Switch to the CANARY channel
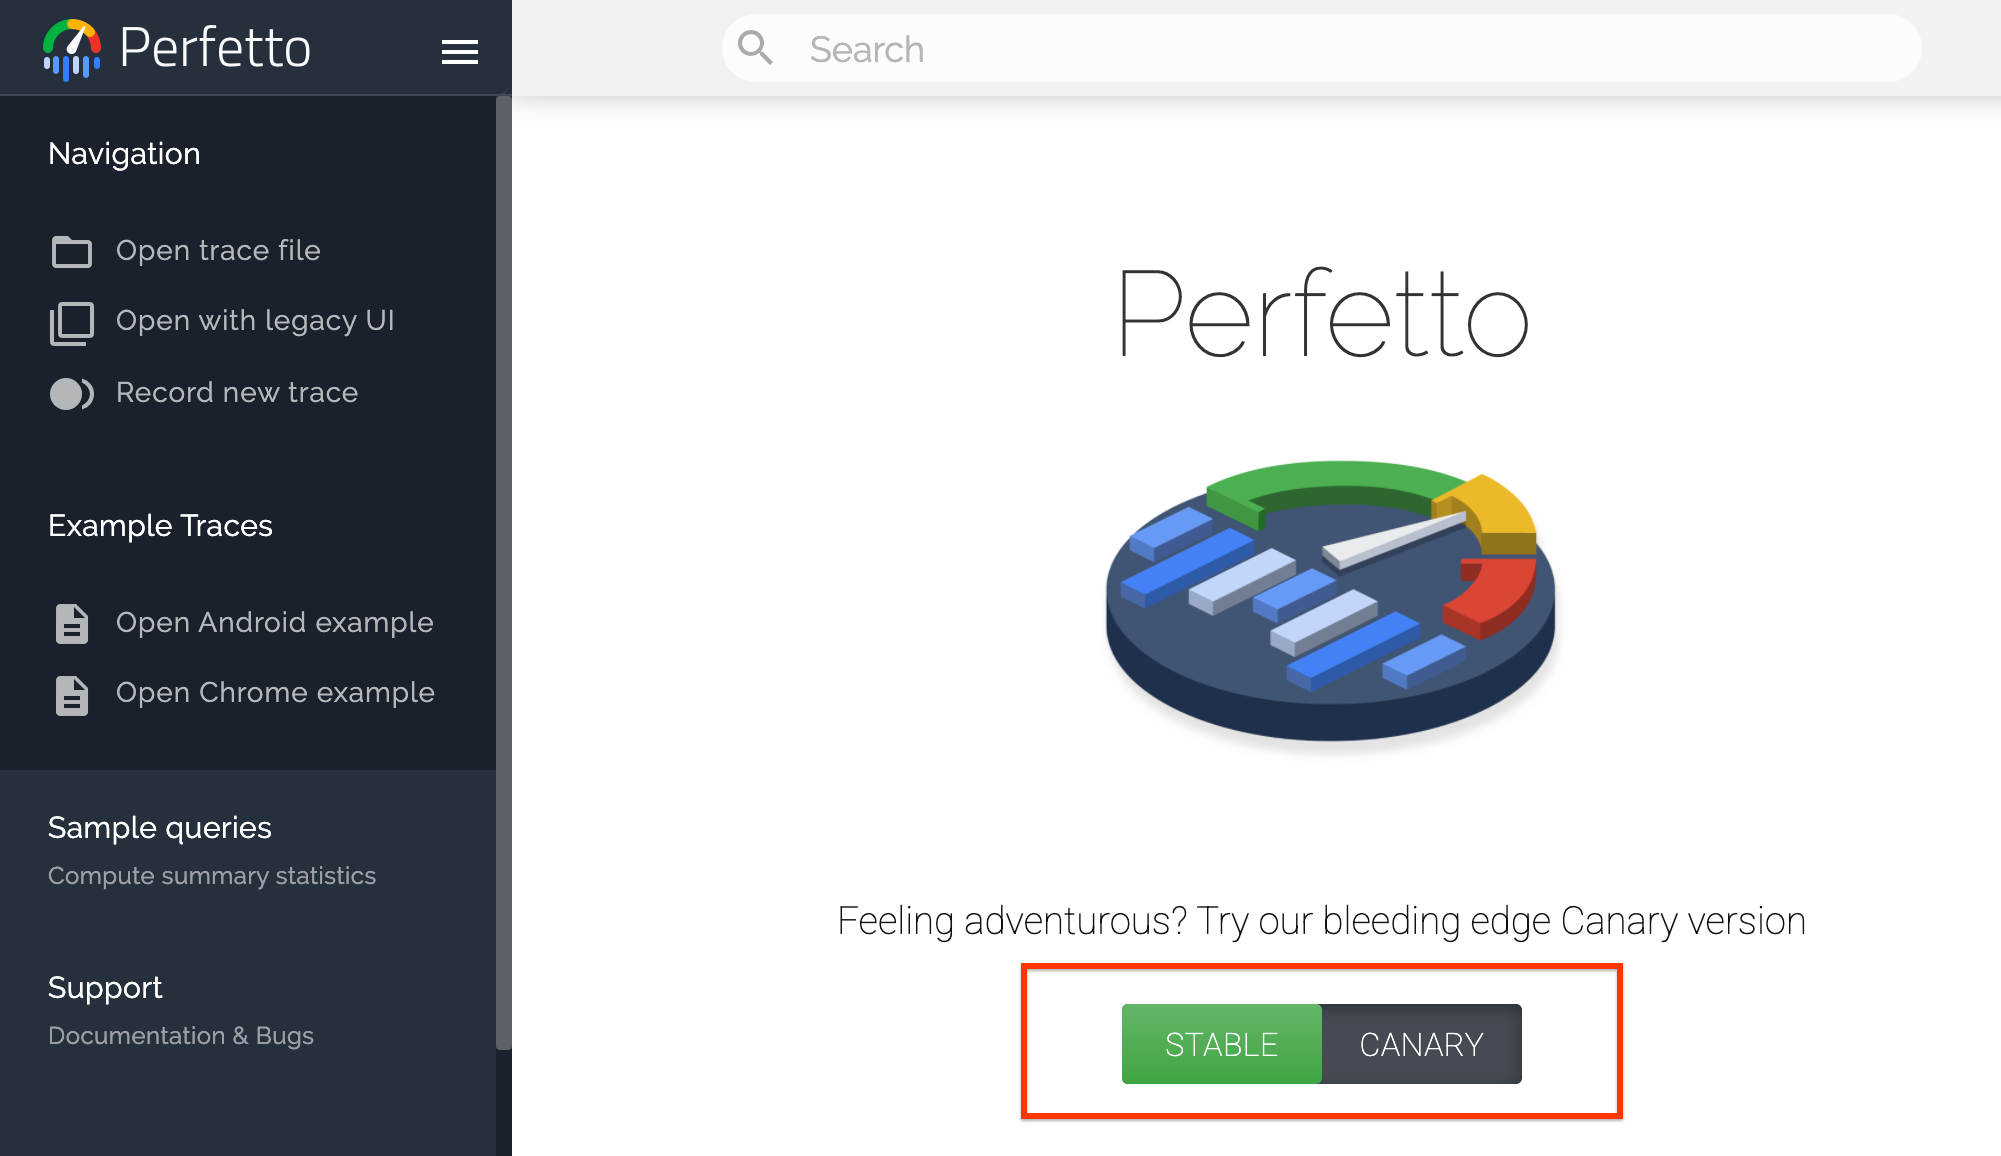The width and height of the screenshot is (2001, 1156). pyautogui.click(x=1421, y=1044)
